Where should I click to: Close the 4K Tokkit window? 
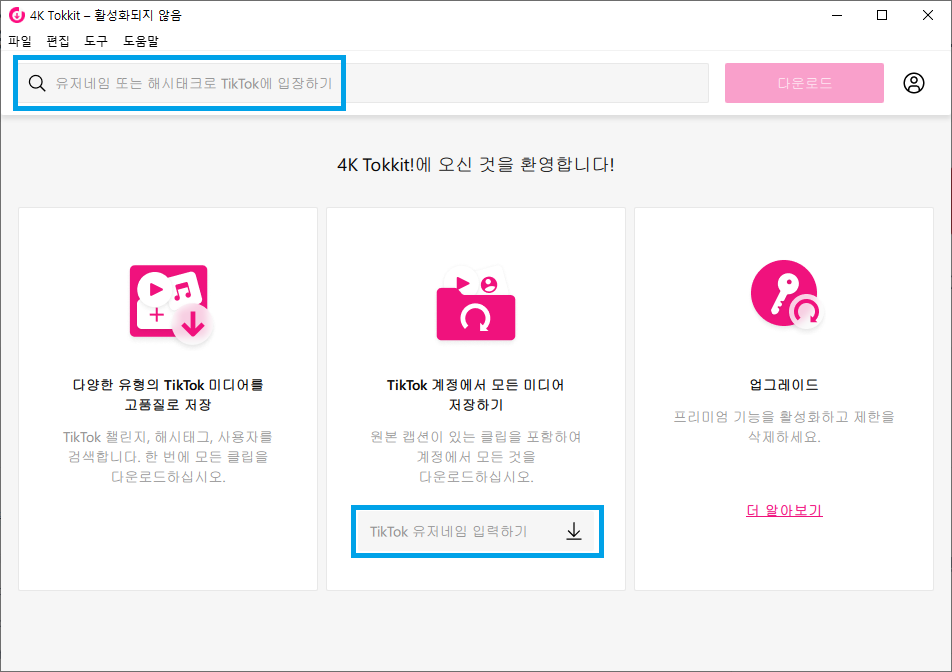(x=928, y=15)
